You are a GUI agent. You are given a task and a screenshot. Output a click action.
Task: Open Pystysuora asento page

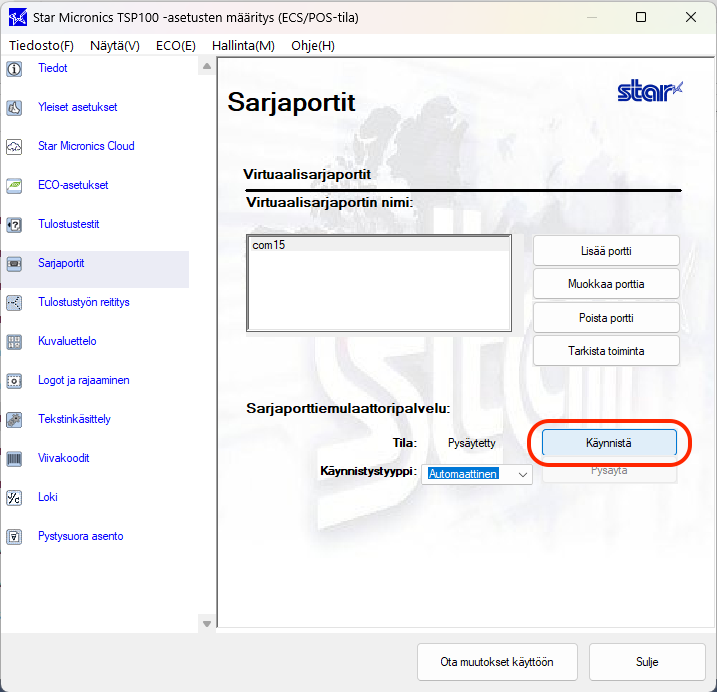(80, 536)
